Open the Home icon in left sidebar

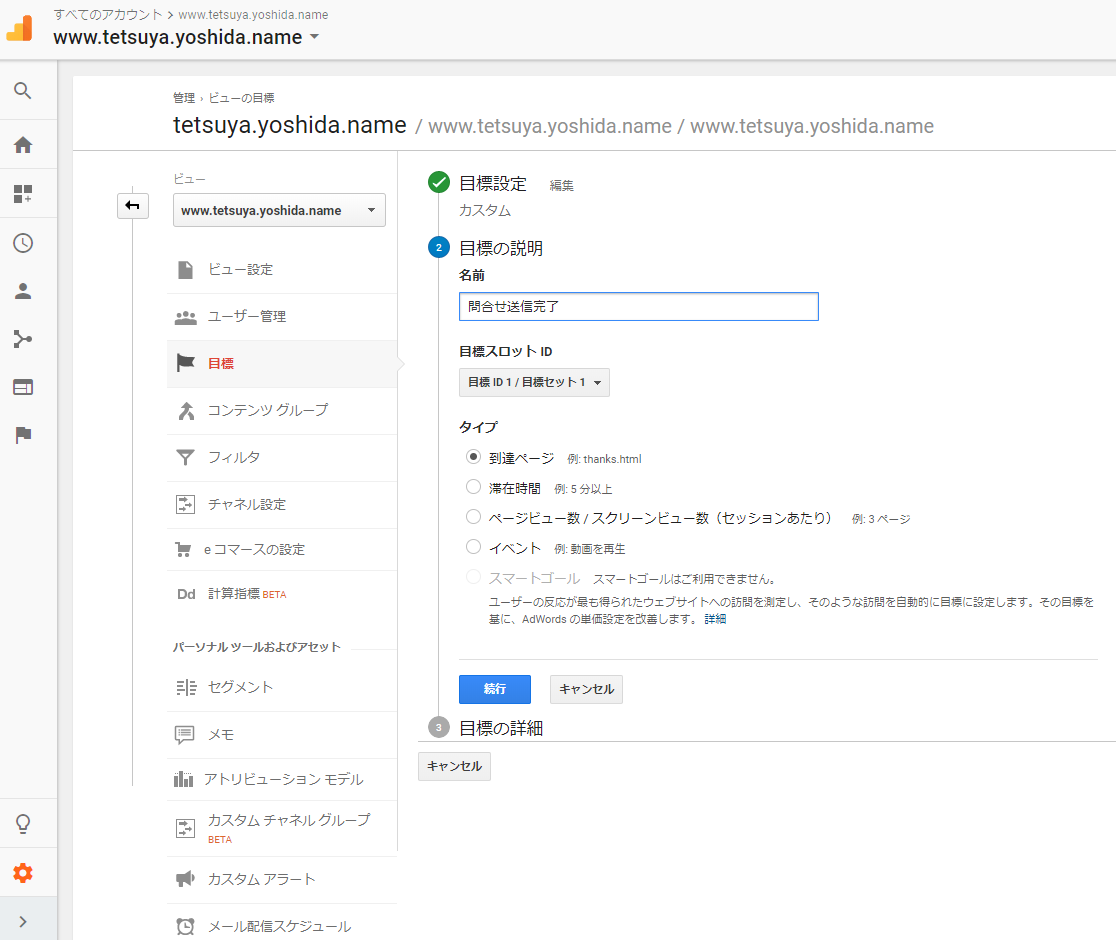pos(22,145)
